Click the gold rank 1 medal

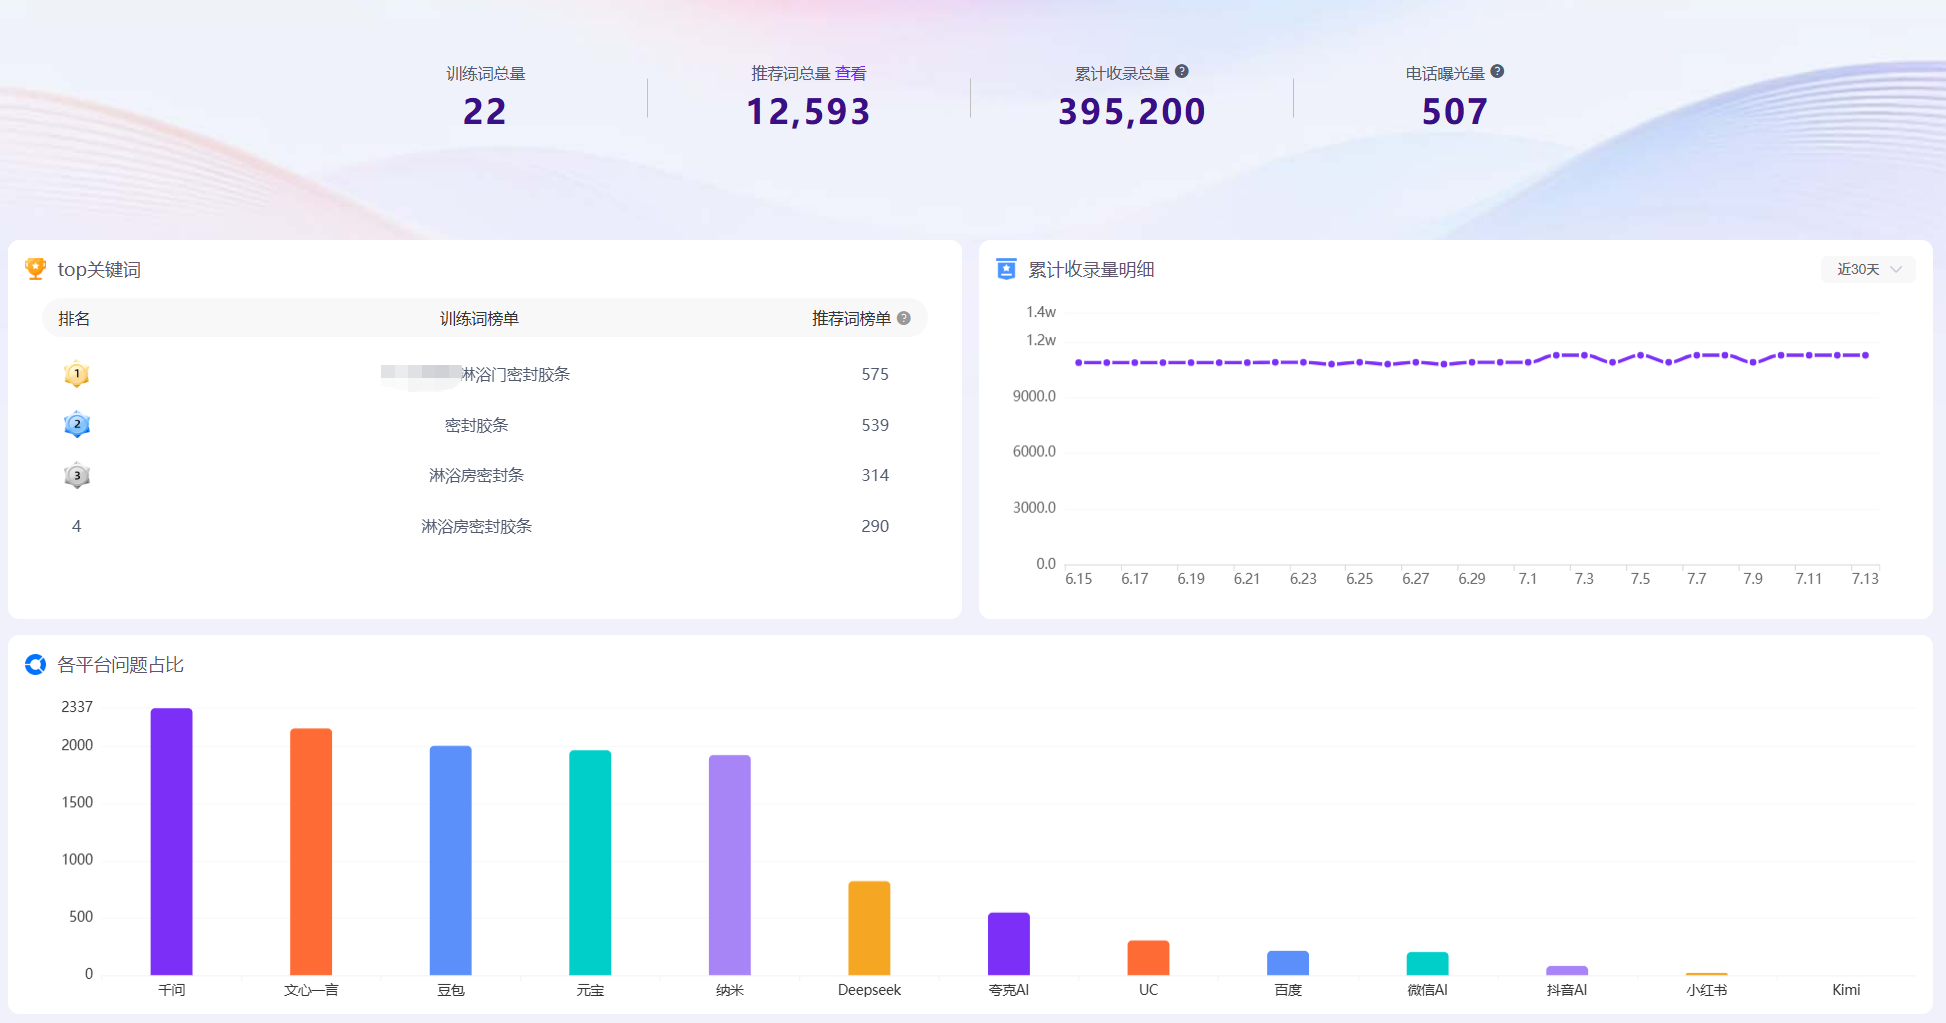(x=77, y=374)
